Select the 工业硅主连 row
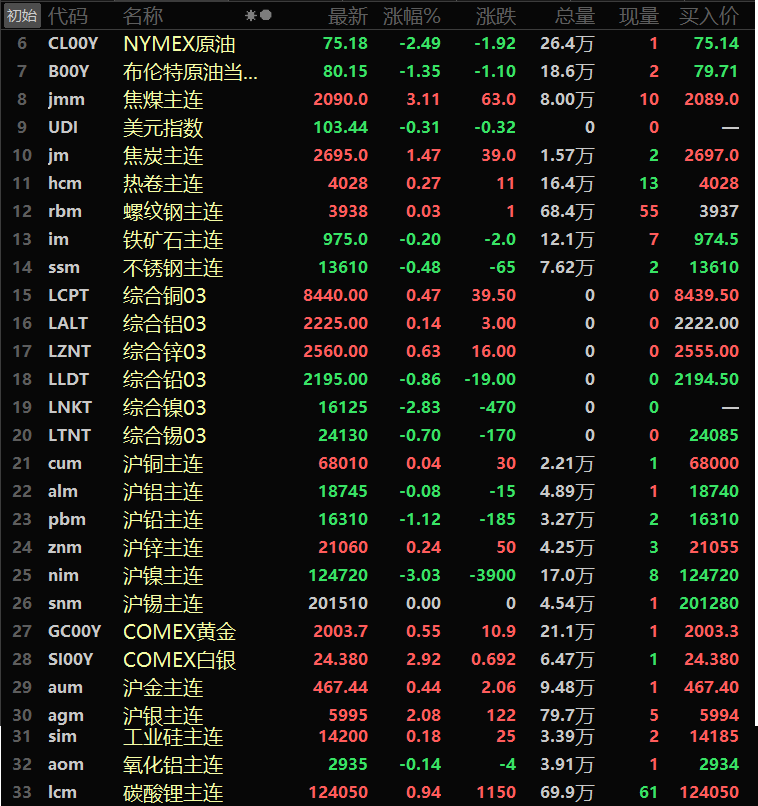 [x=379, y=737]
